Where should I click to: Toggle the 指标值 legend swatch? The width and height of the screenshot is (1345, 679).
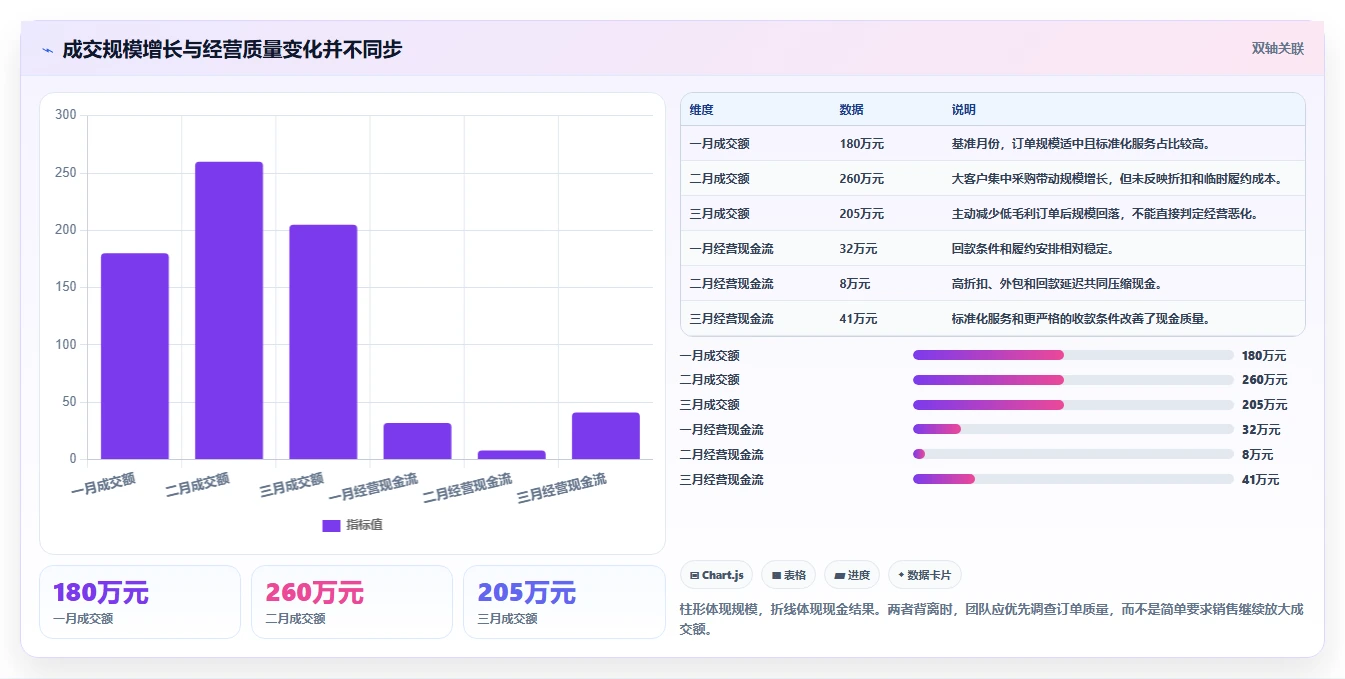[331, 526]
